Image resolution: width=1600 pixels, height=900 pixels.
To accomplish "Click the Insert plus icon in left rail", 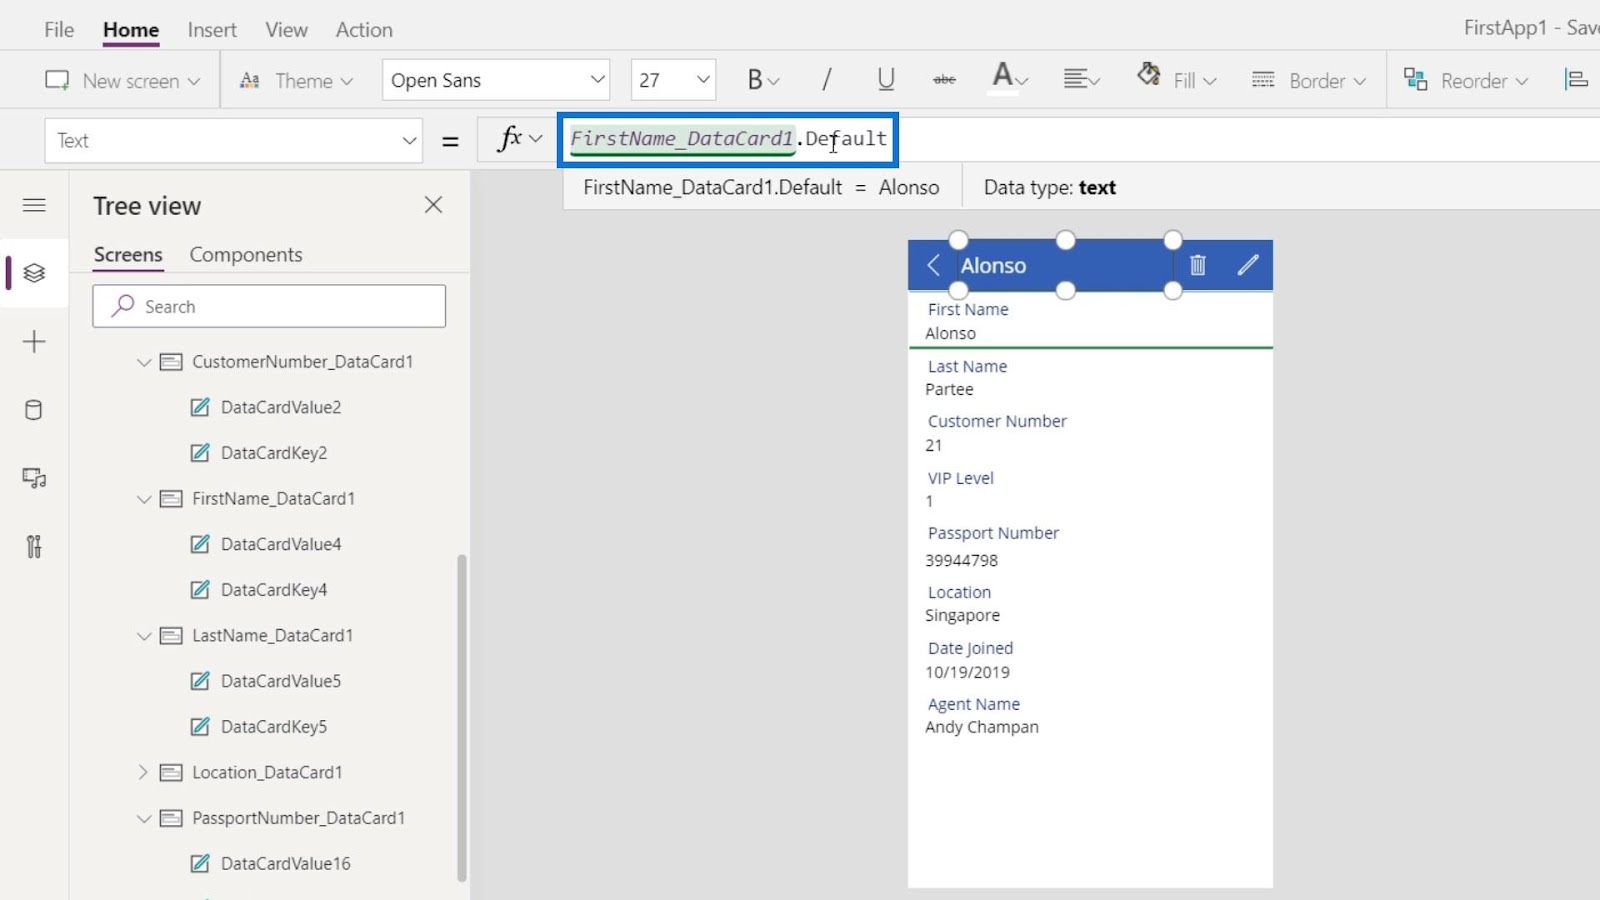I will pos(34,342).
